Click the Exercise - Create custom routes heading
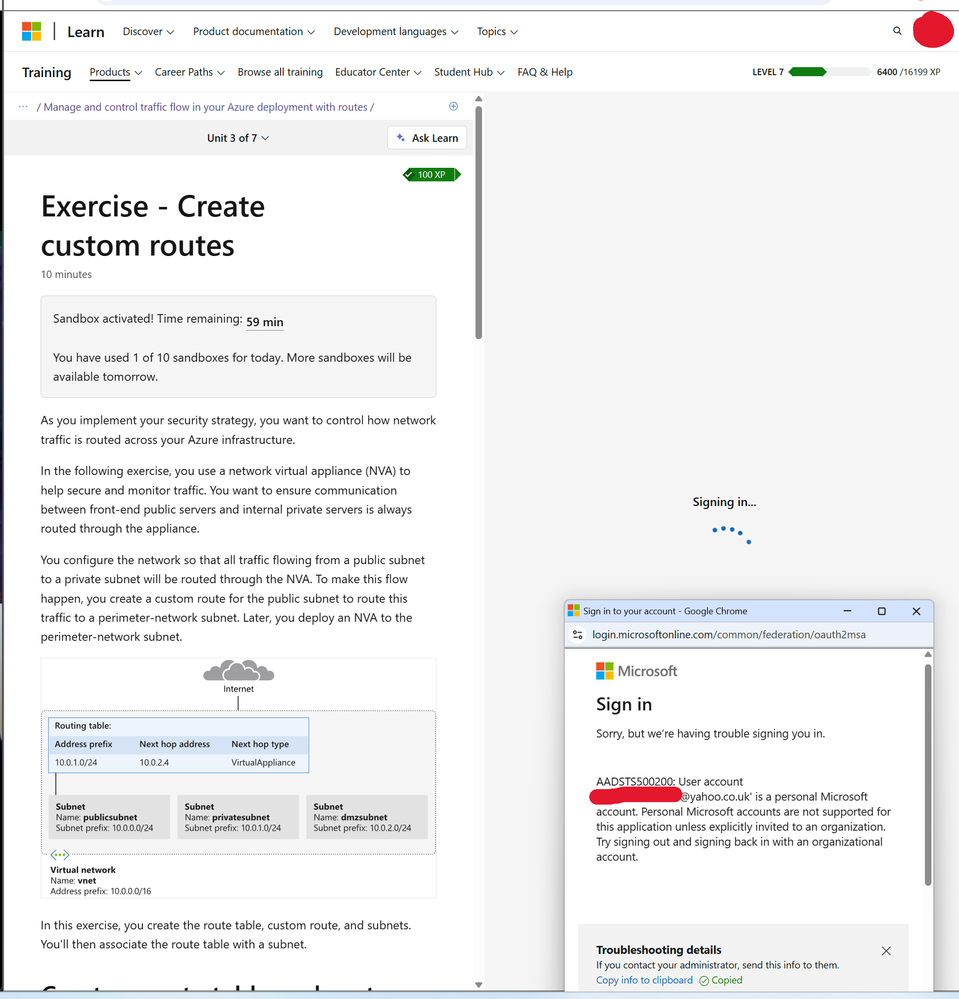959x999 pixels. point(153,226)
